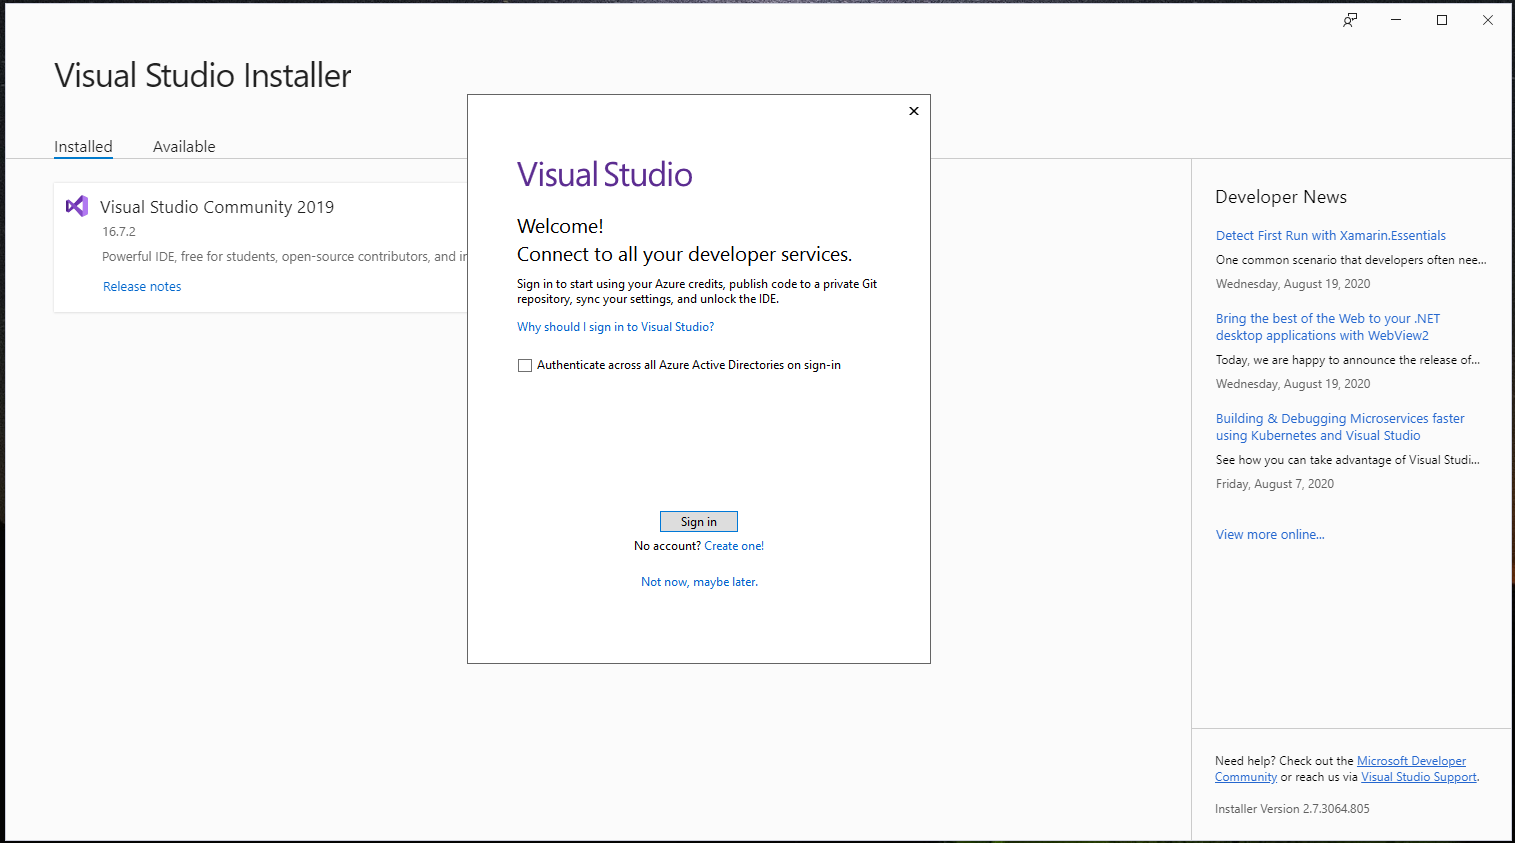The height and width of the screenshot is (843, 1515).
Task: Click Connect to all your developer services text
Action: coord(685,255)
